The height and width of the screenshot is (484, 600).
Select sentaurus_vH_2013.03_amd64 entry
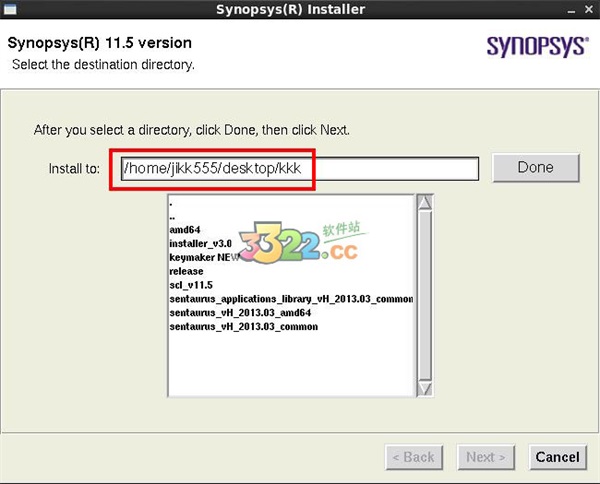240,313
